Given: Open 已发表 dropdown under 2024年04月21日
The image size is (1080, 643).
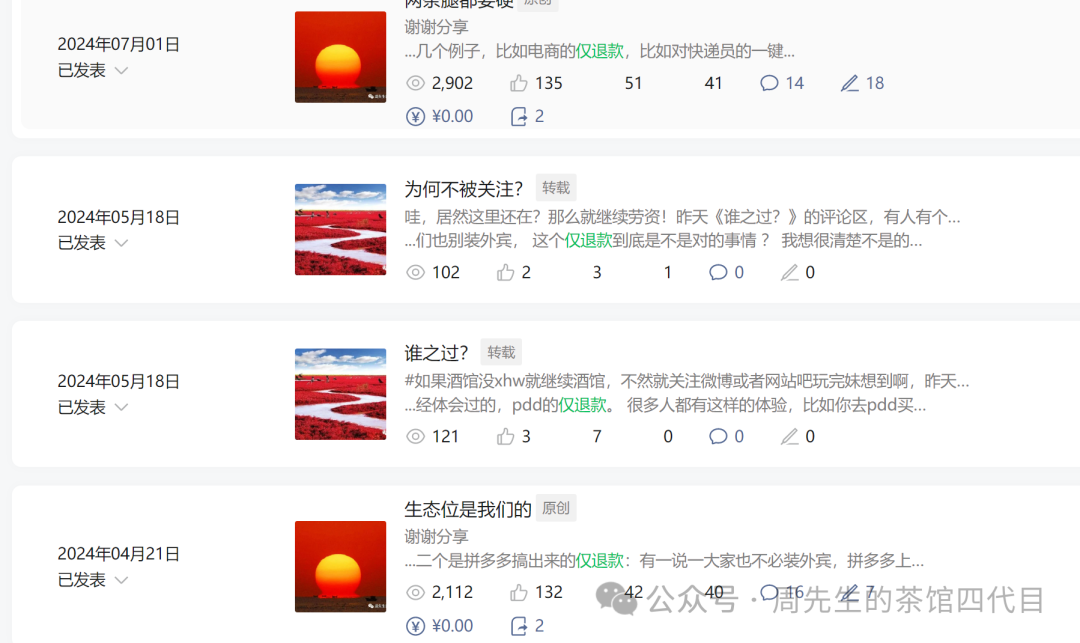Looking at the screenshot, I should (121, 580).
